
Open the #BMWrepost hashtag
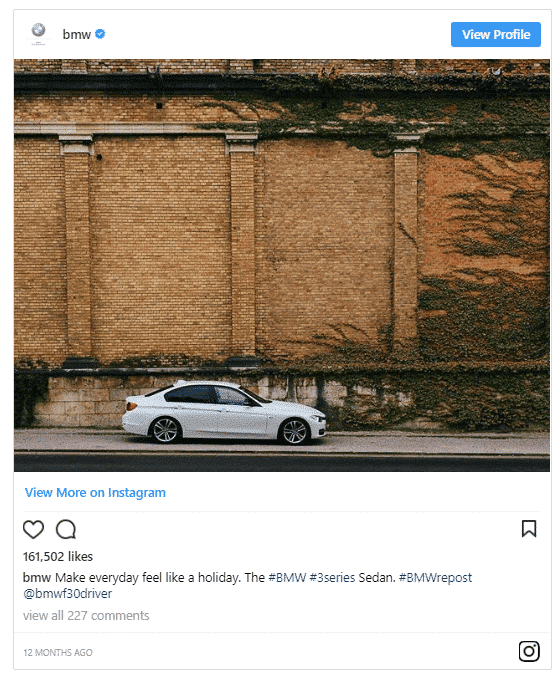[x=435, y=577]
